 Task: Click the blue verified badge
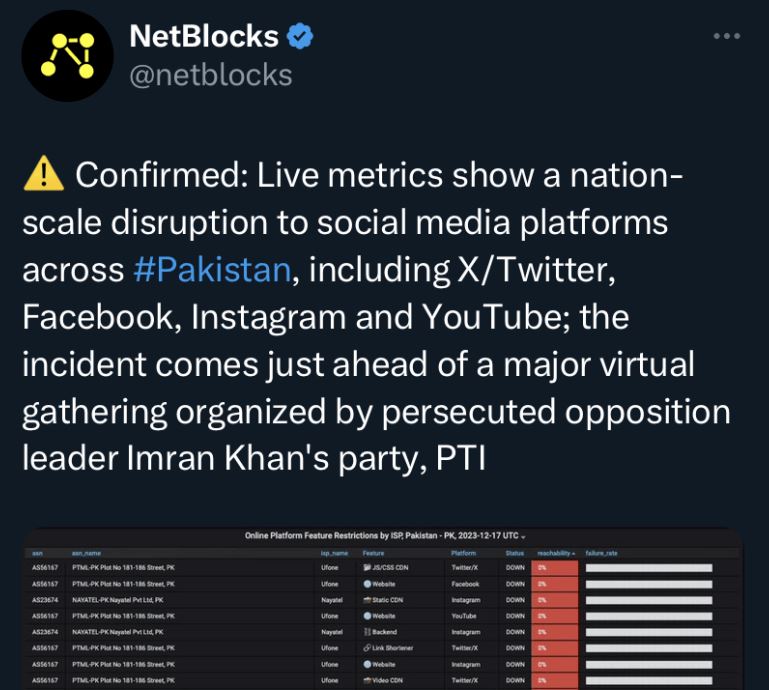click(300, 37)
